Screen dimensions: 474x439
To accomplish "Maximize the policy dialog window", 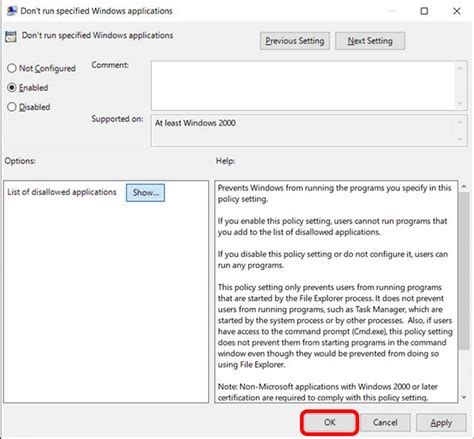I will (424, 11).
